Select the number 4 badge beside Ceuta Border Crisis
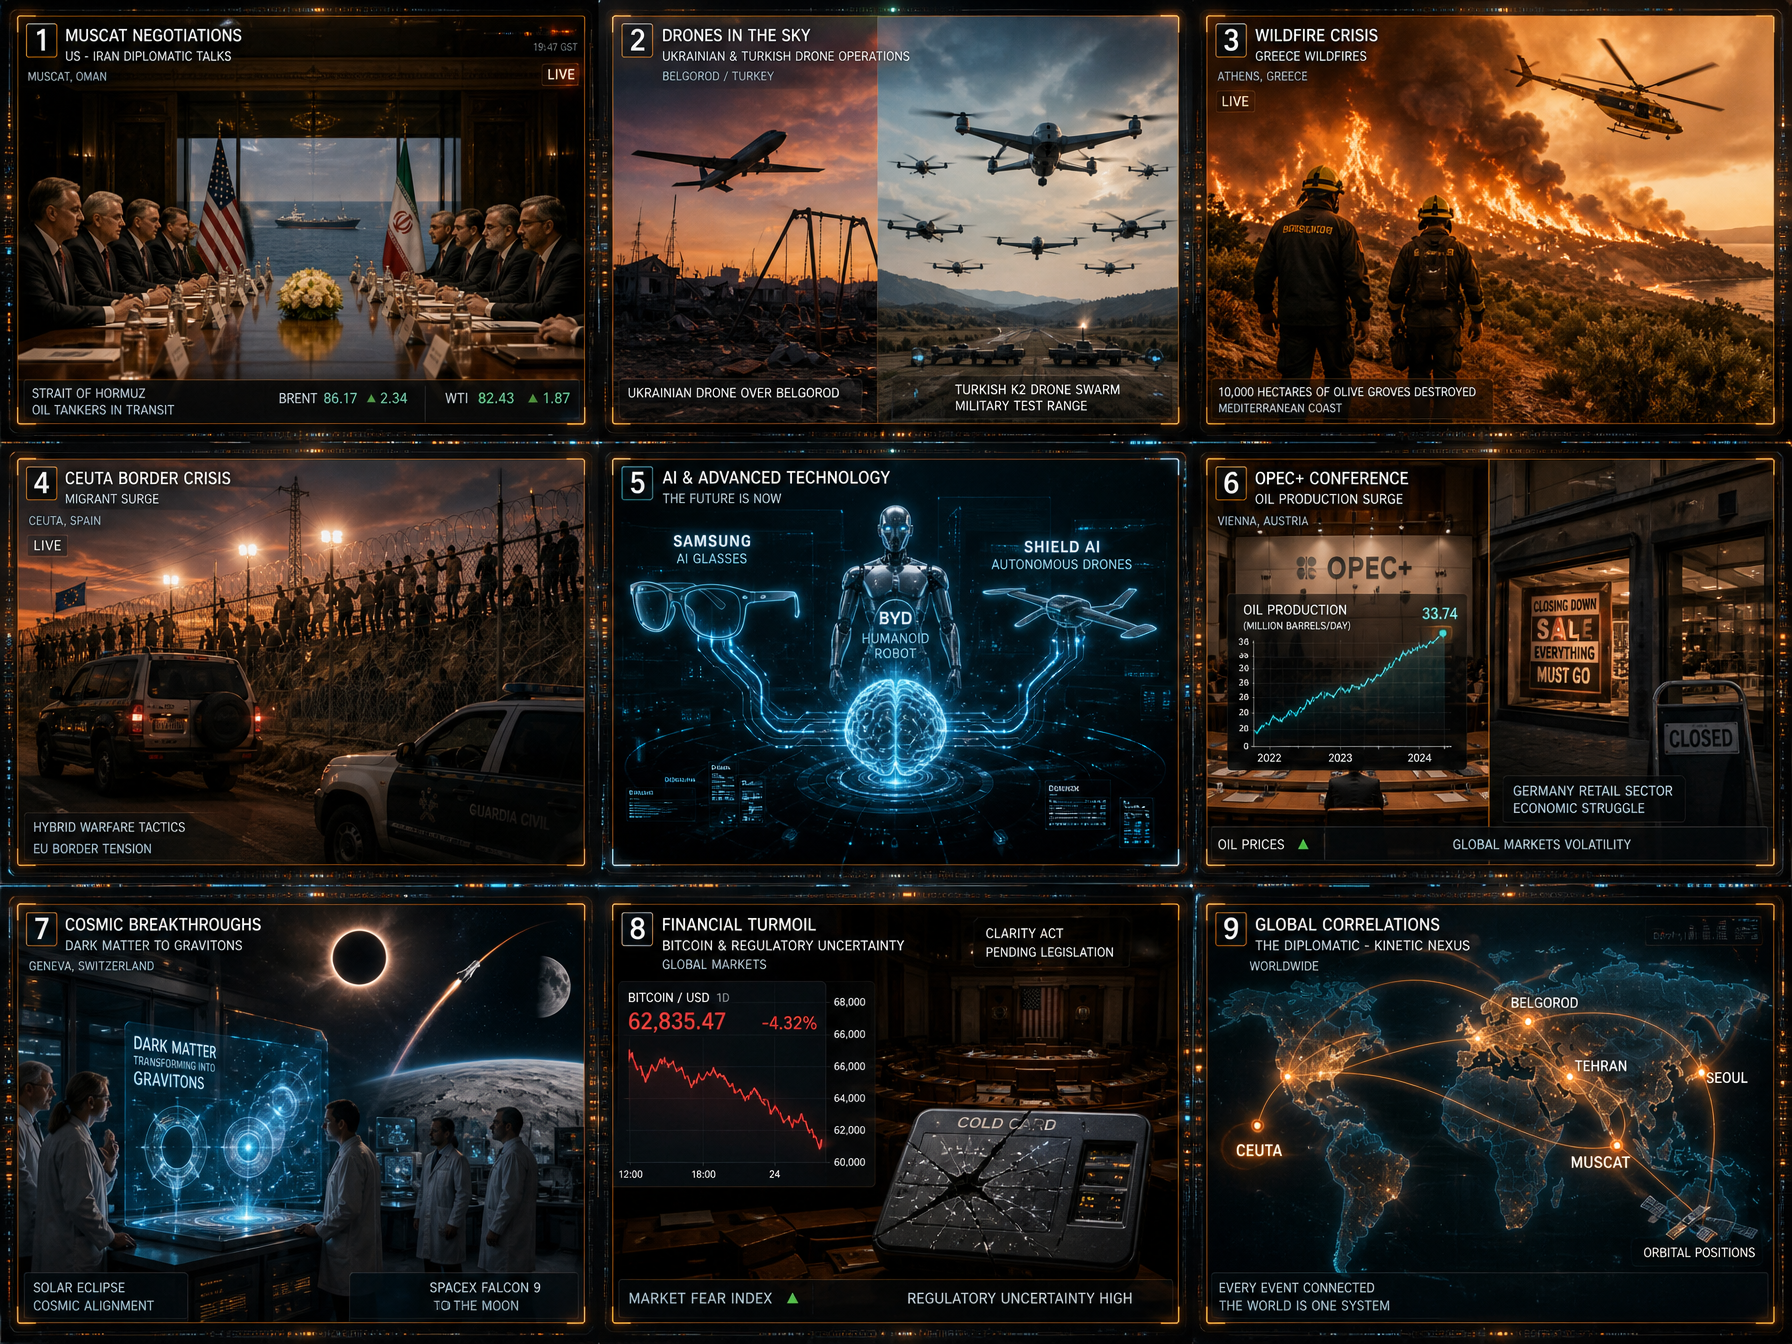This screenshot has width=1792, height=1344. coord(41,483)
